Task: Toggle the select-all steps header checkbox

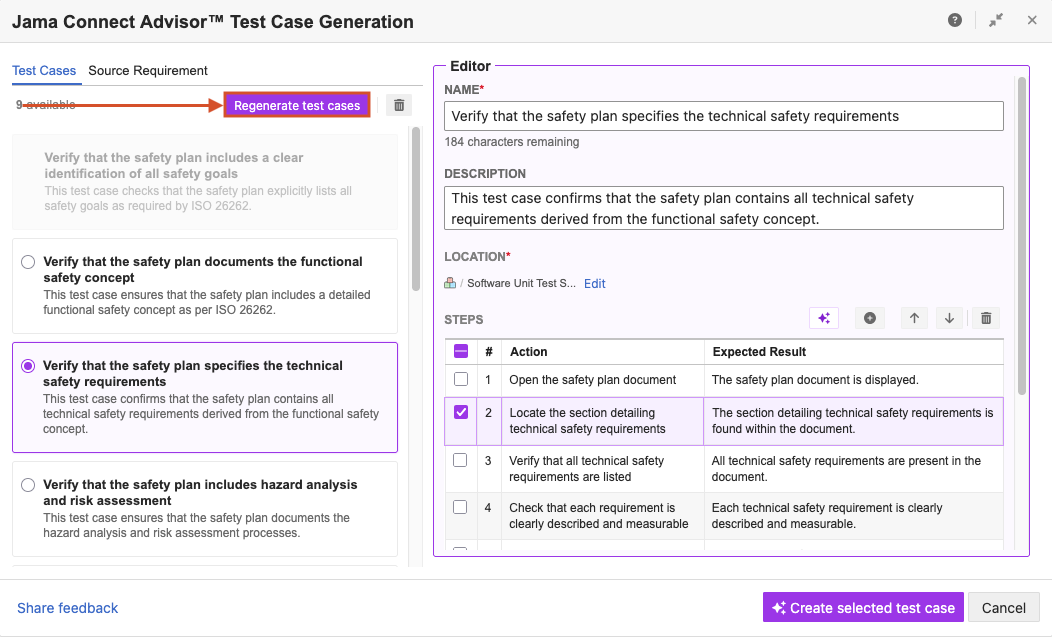Action: (461, 351)
